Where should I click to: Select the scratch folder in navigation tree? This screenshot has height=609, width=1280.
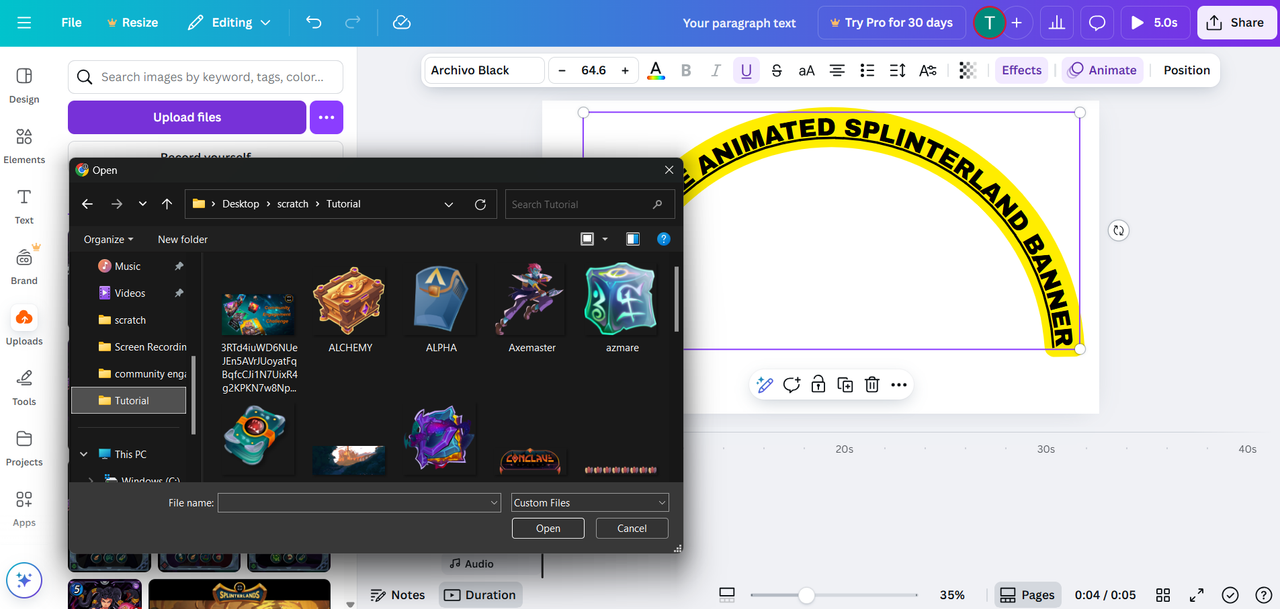[x=129, y=320]
